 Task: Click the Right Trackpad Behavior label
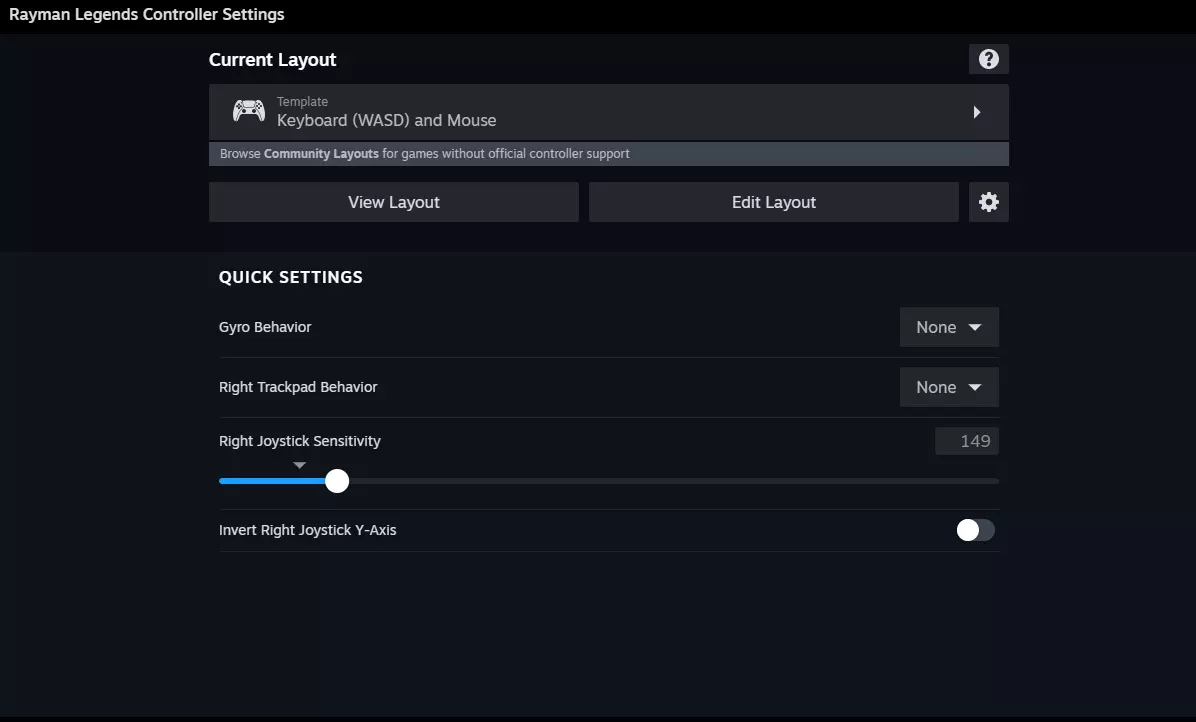coord(298,387)
